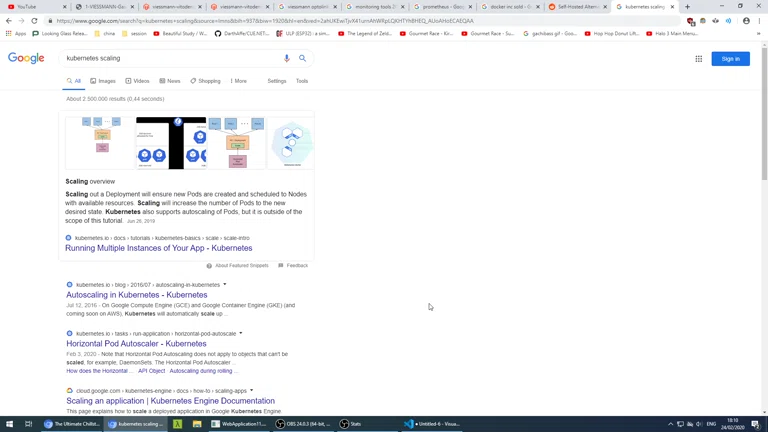
Task: Switch to the Images search tab
Action: click(x=103, y=81)
